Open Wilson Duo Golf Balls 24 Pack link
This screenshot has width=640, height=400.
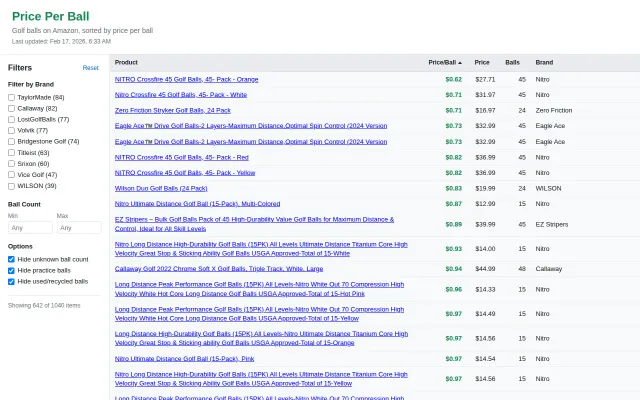pos(161,189)
